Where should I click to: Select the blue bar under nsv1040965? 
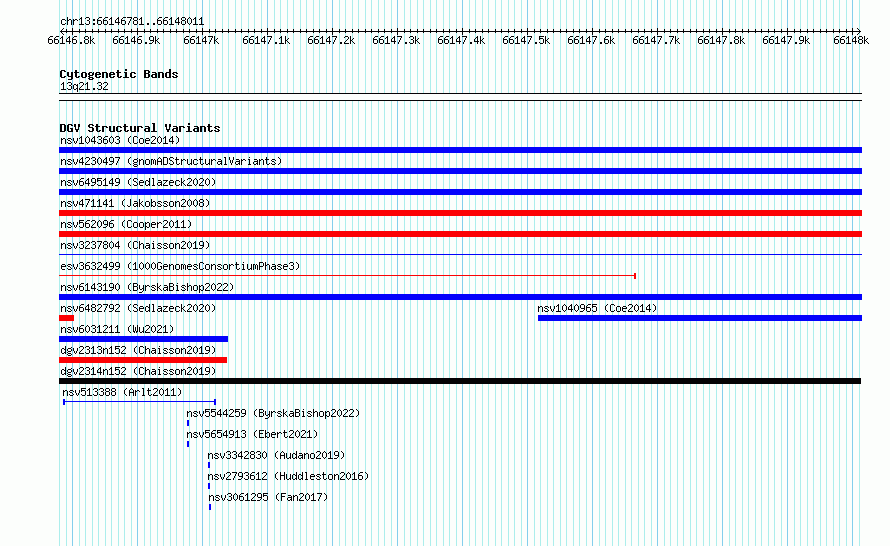coord(700,318)
